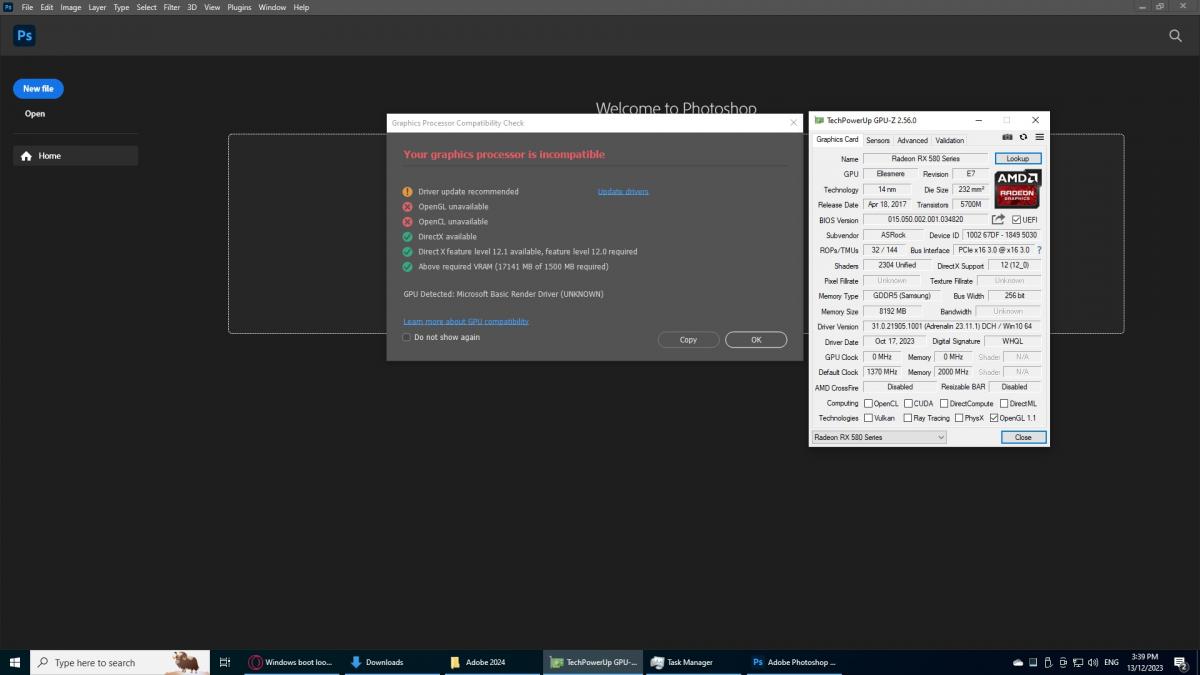Viewport: 1200px width, 675px height.
Task: Open the Filter menu
Action: coord(172,7)
